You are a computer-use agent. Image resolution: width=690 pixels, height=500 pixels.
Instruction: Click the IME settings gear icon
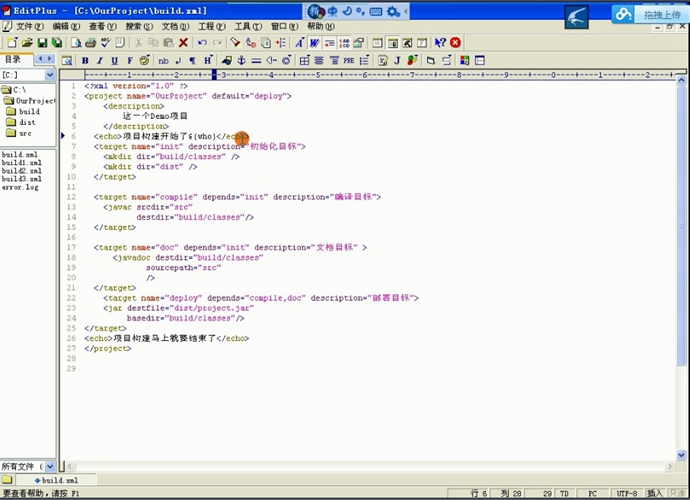393,11
